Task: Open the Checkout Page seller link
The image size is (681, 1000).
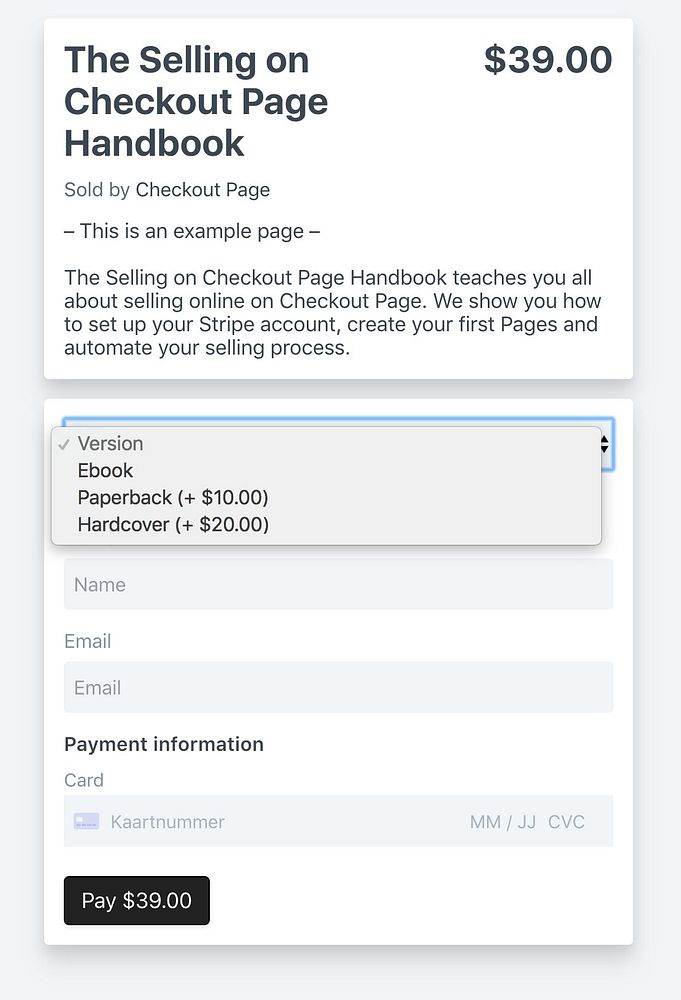Action: click(202, 190)
